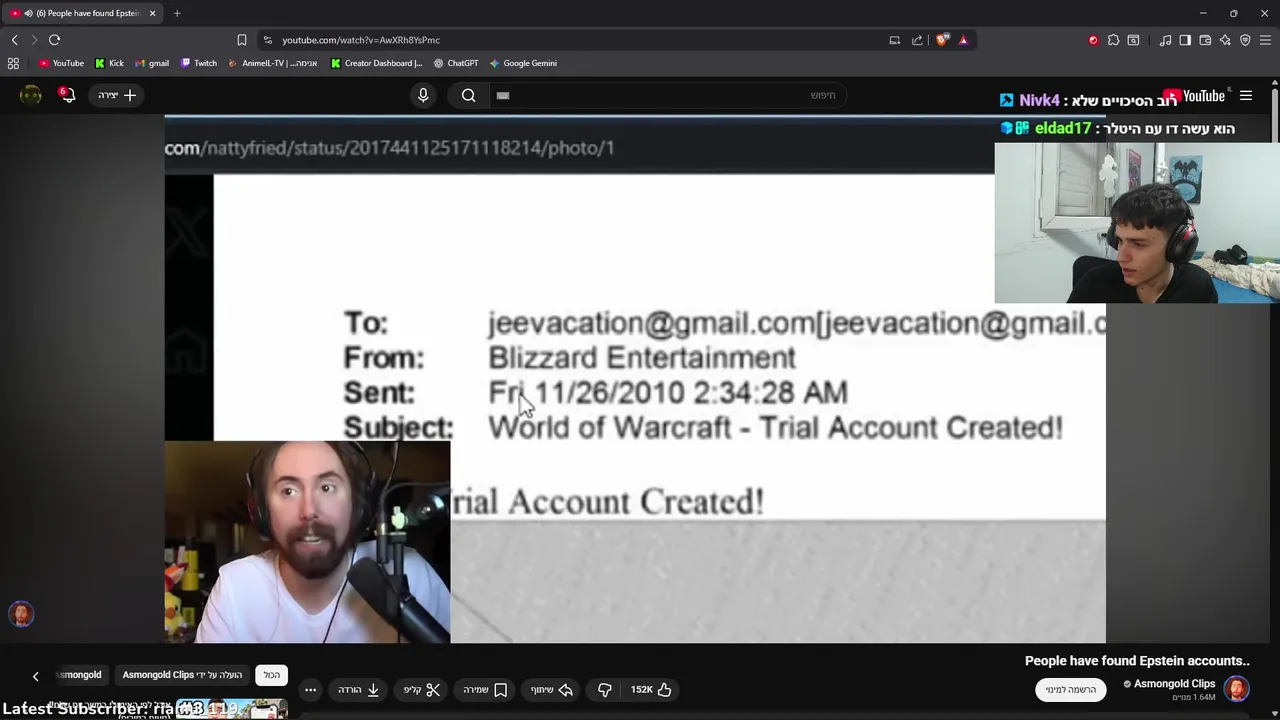Open the YouTube bookmark
1280x720 pixels.
61,63
